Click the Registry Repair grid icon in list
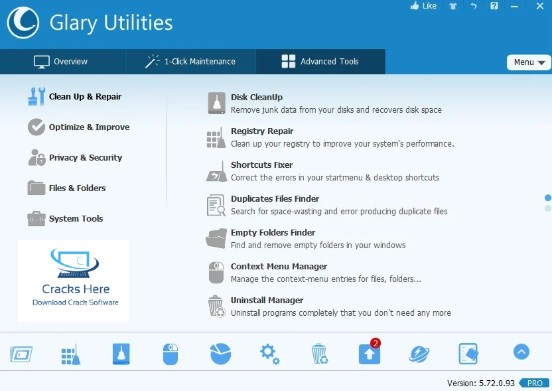 (216, 138)
